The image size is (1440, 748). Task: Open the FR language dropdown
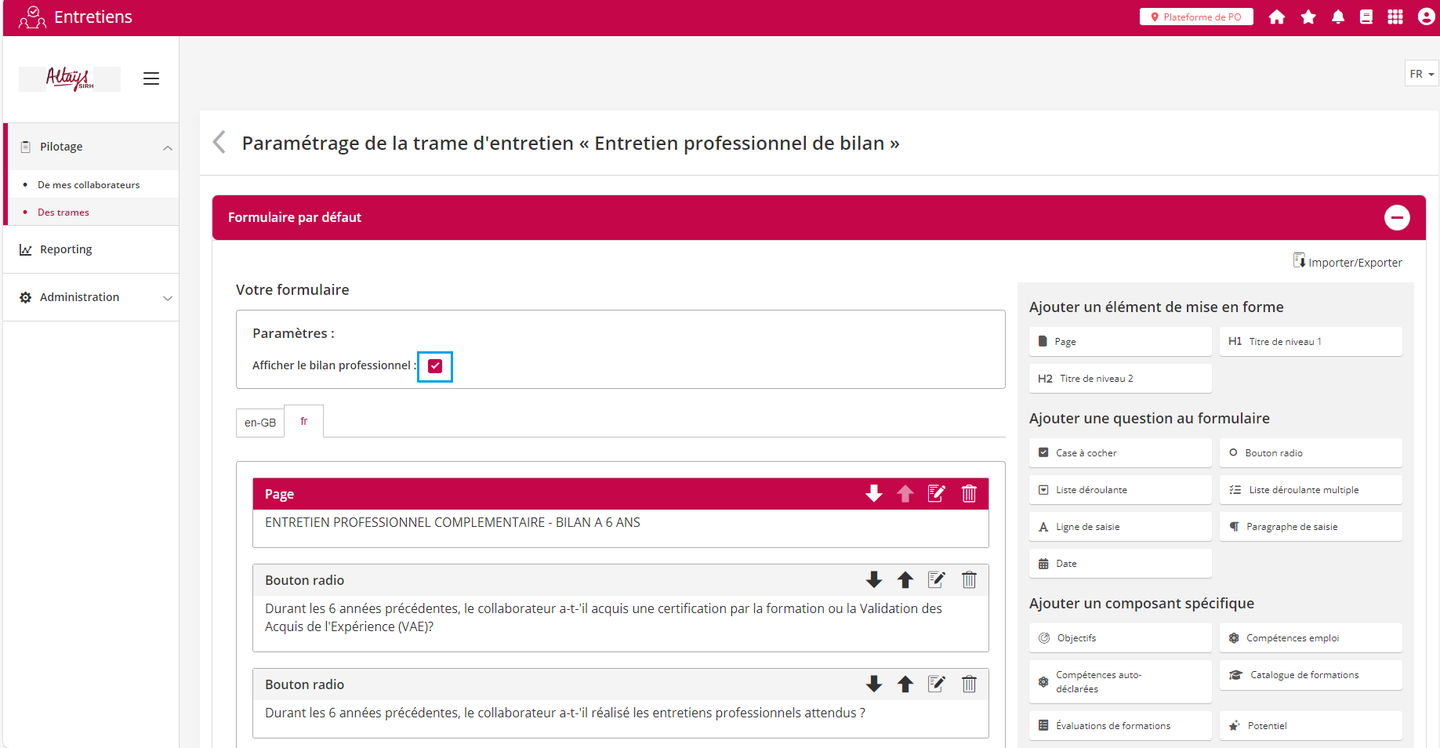(x=1421, y=74)
